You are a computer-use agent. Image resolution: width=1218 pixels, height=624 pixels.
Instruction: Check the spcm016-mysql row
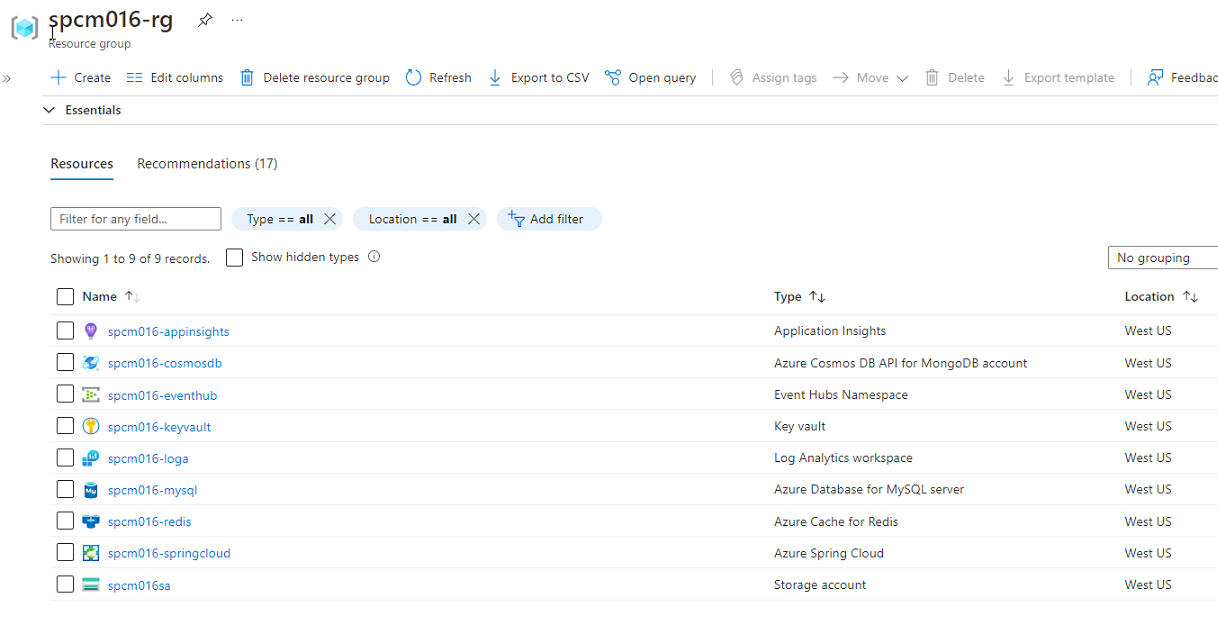pos(65,489)
